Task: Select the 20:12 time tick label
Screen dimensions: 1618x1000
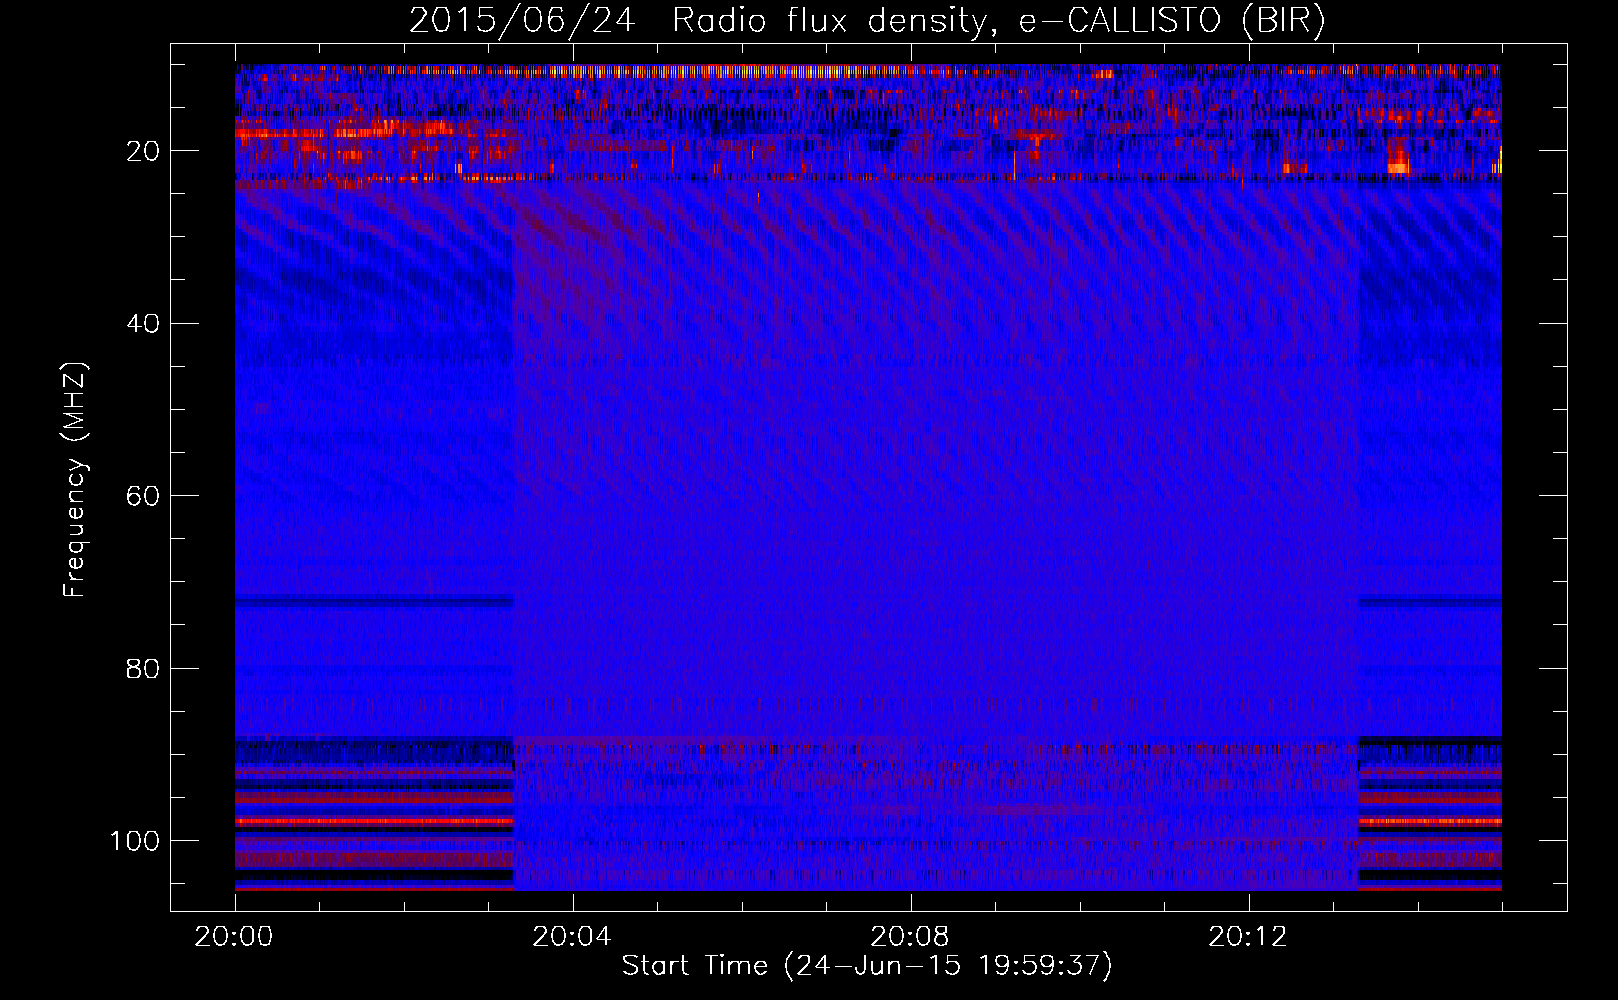Action: tap(1248, 937)
